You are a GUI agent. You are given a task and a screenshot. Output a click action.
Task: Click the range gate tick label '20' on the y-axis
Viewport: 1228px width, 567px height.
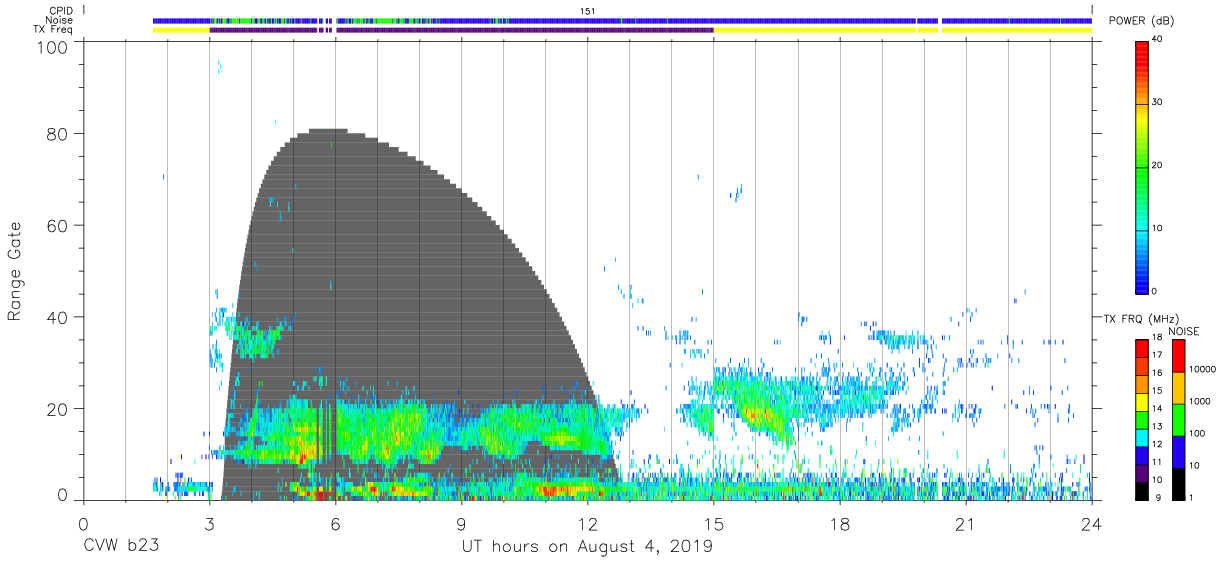click(x=59, y=409)
